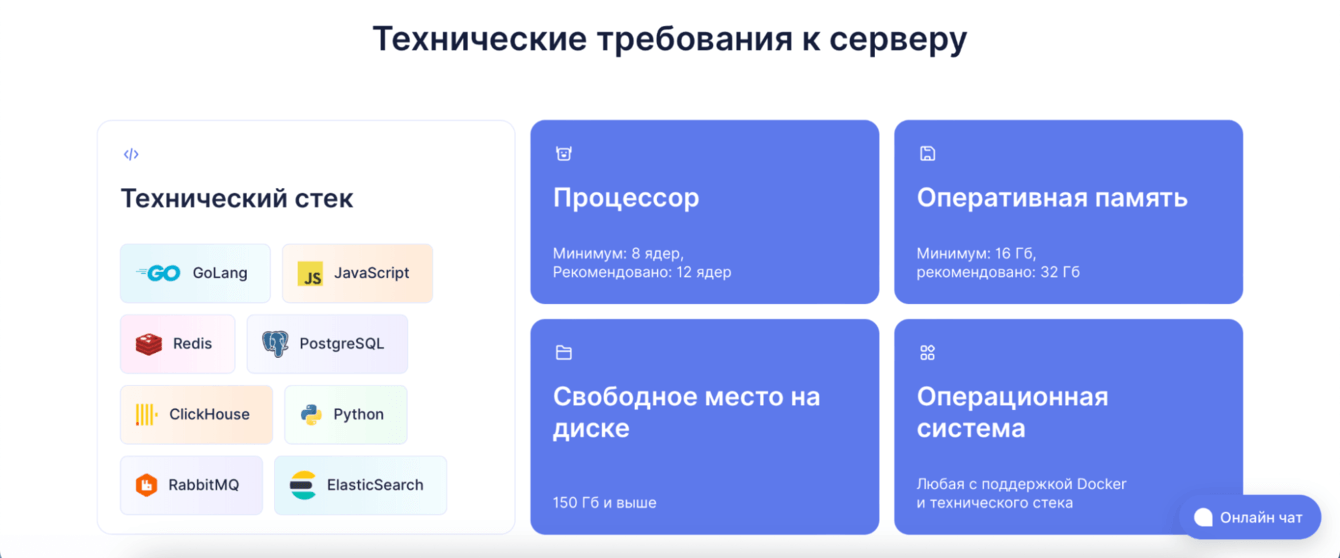Click the text Минимум: 8 ядер

click(x=619, y=254)
